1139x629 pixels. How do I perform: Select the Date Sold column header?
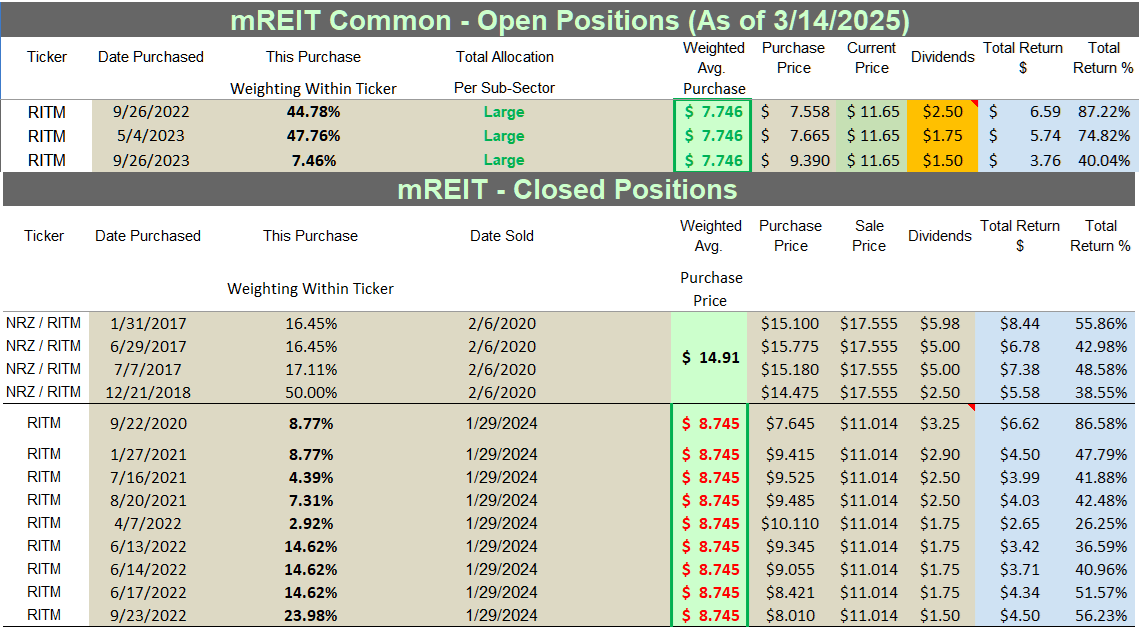[x=501, y=236]
